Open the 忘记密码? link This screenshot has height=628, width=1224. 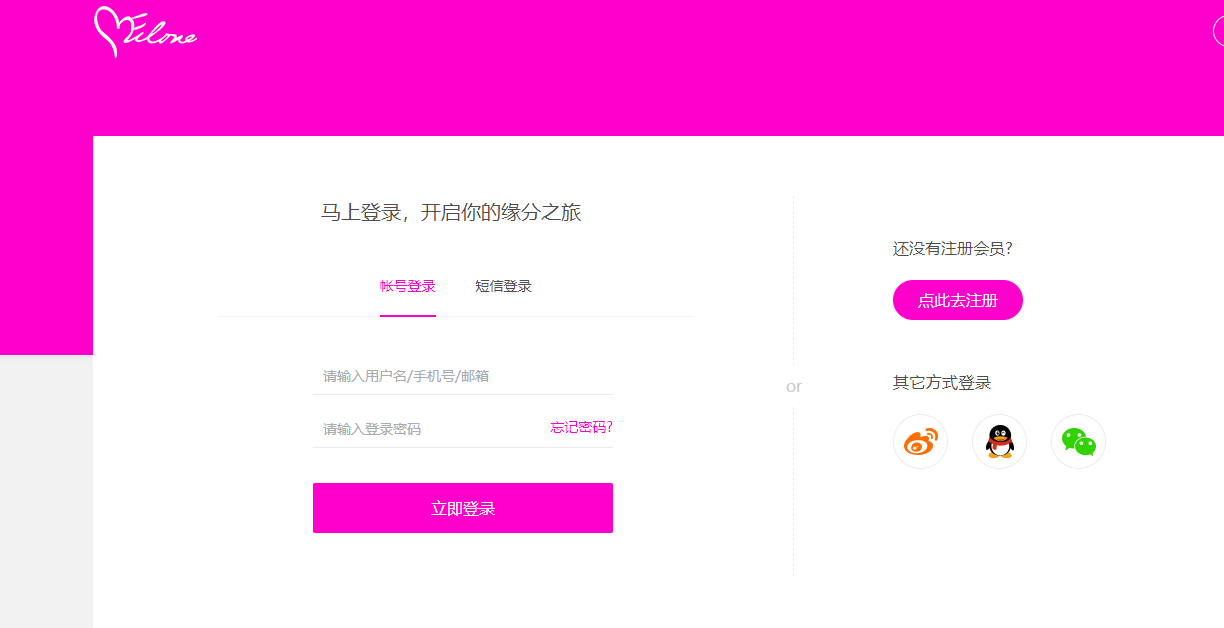pos(581,427)
